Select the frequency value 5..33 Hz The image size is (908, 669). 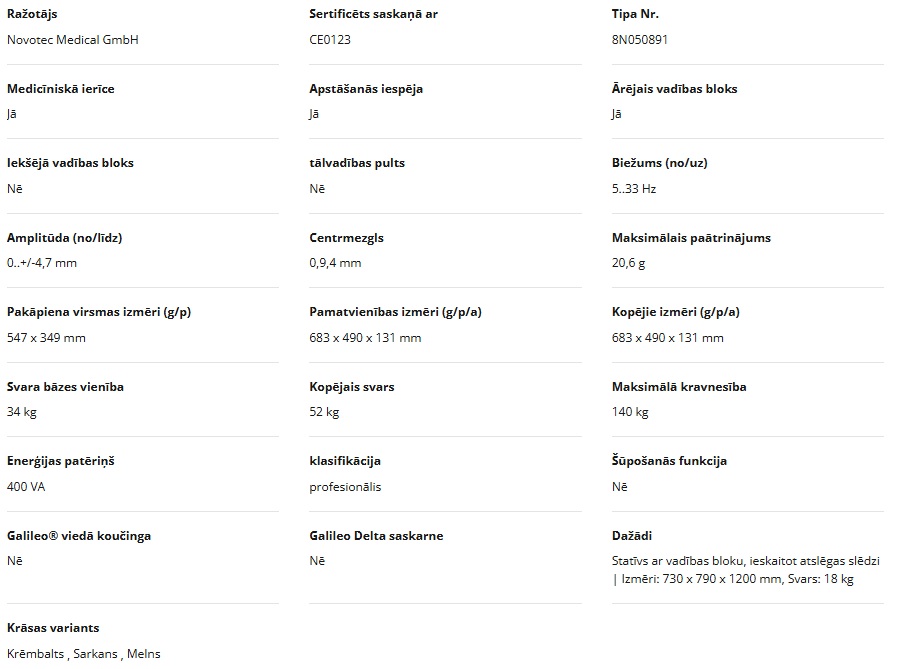point(634,189)
